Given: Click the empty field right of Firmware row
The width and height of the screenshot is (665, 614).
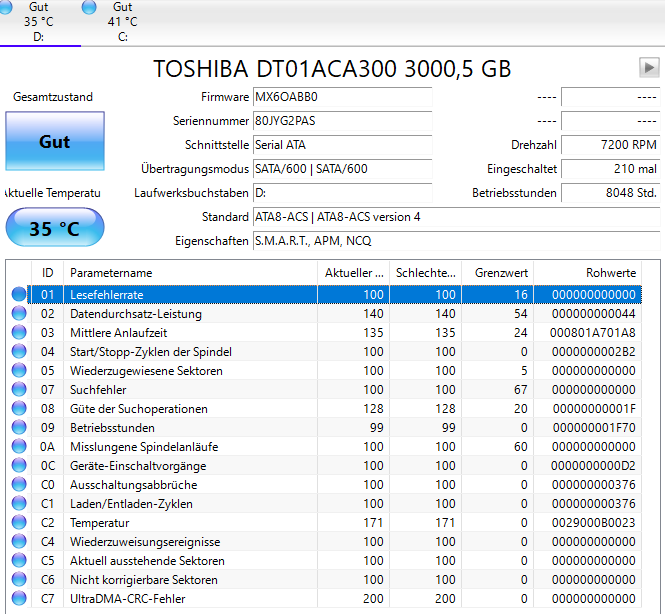Looking at the screenshot, I should pos(611,97).
